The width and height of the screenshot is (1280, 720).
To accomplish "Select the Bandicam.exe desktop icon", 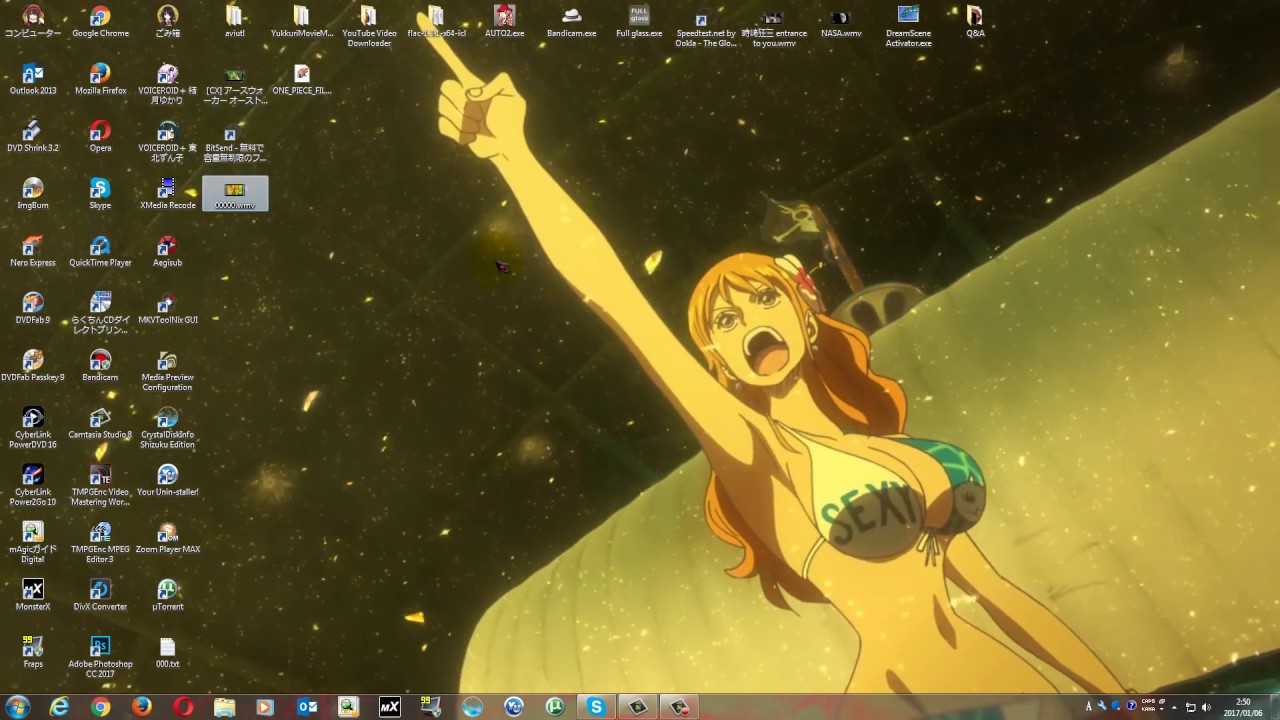I will [x=571, y=22].
